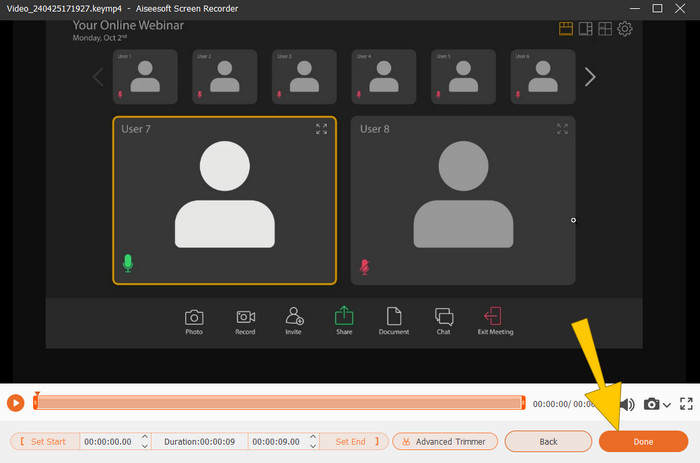Expand User 7 video tile fullscreen

pos(321,129)
